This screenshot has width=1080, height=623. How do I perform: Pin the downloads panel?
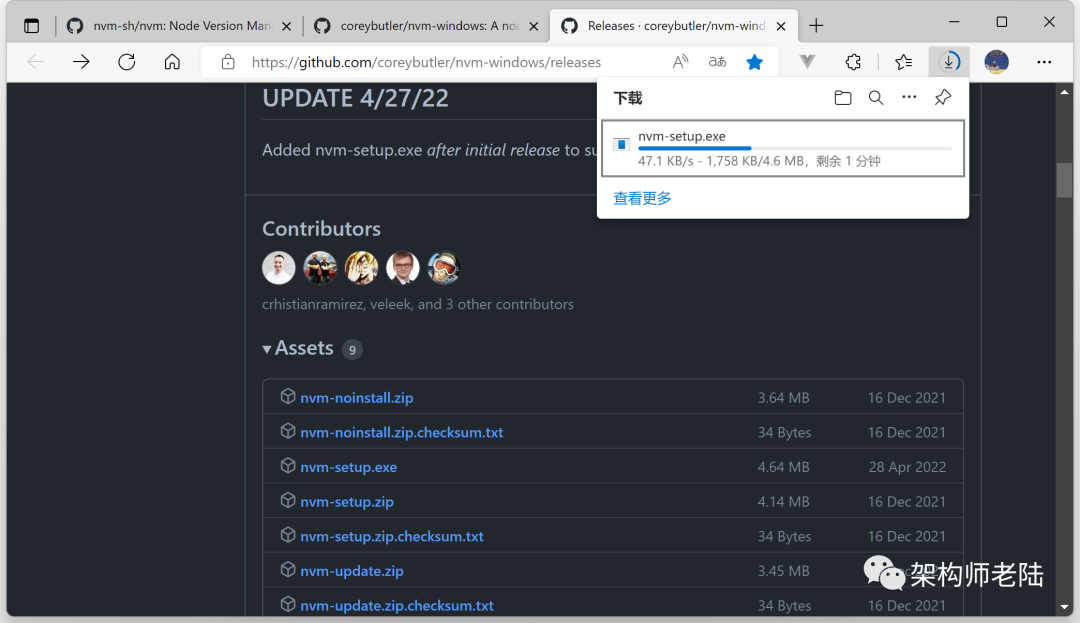click(943, 98)
